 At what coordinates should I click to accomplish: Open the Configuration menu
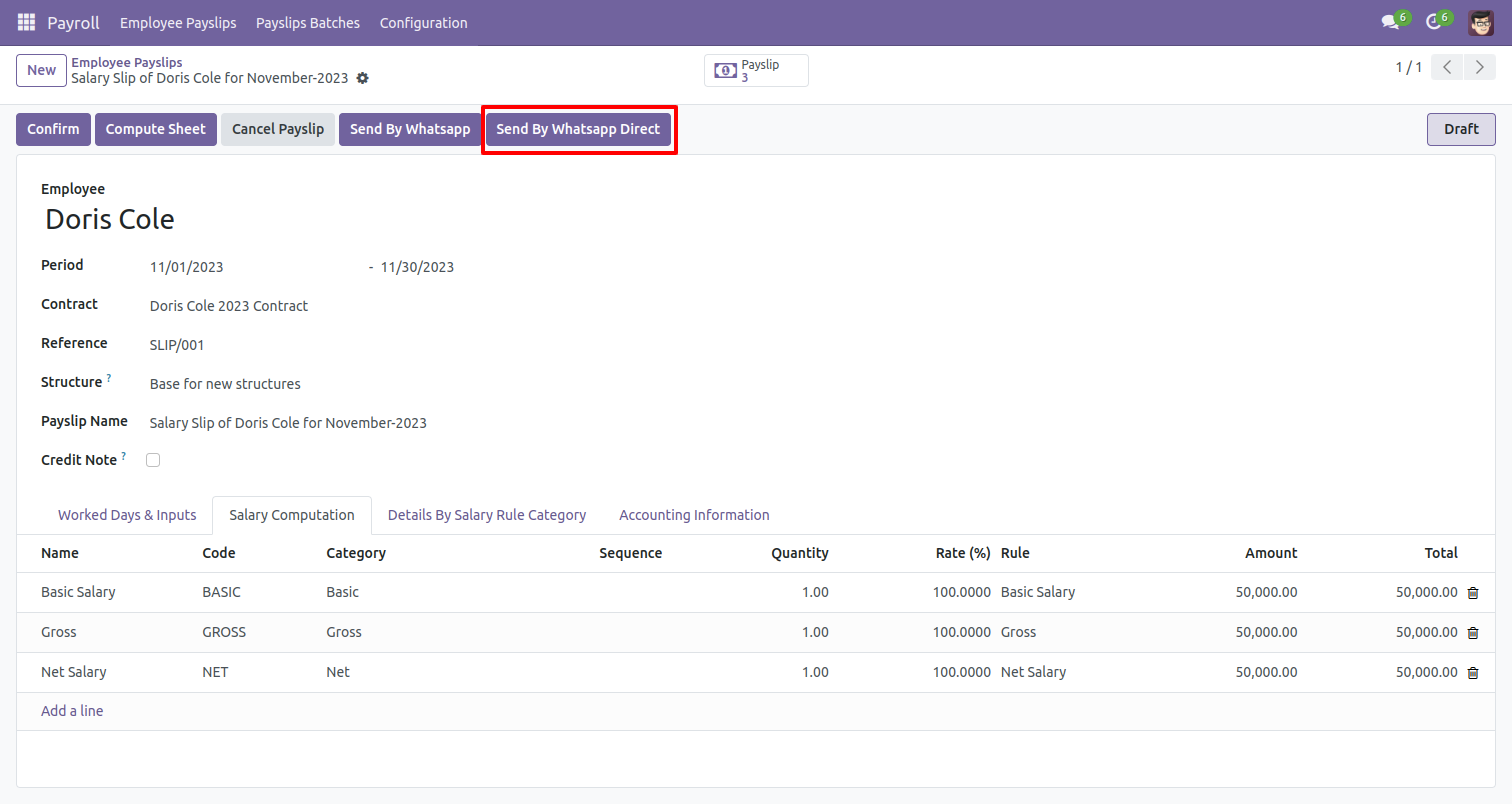point(423,22)
